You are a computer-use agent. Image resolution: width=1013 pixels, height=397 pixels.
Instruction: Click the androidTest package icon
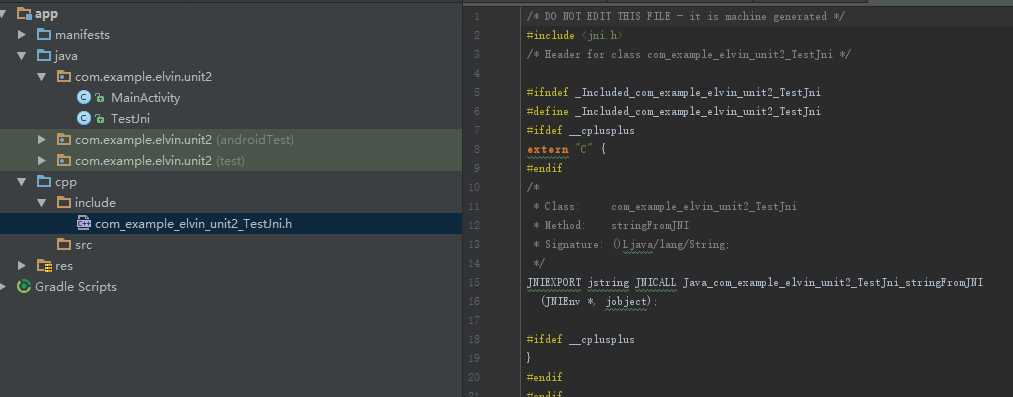[64, 139]
